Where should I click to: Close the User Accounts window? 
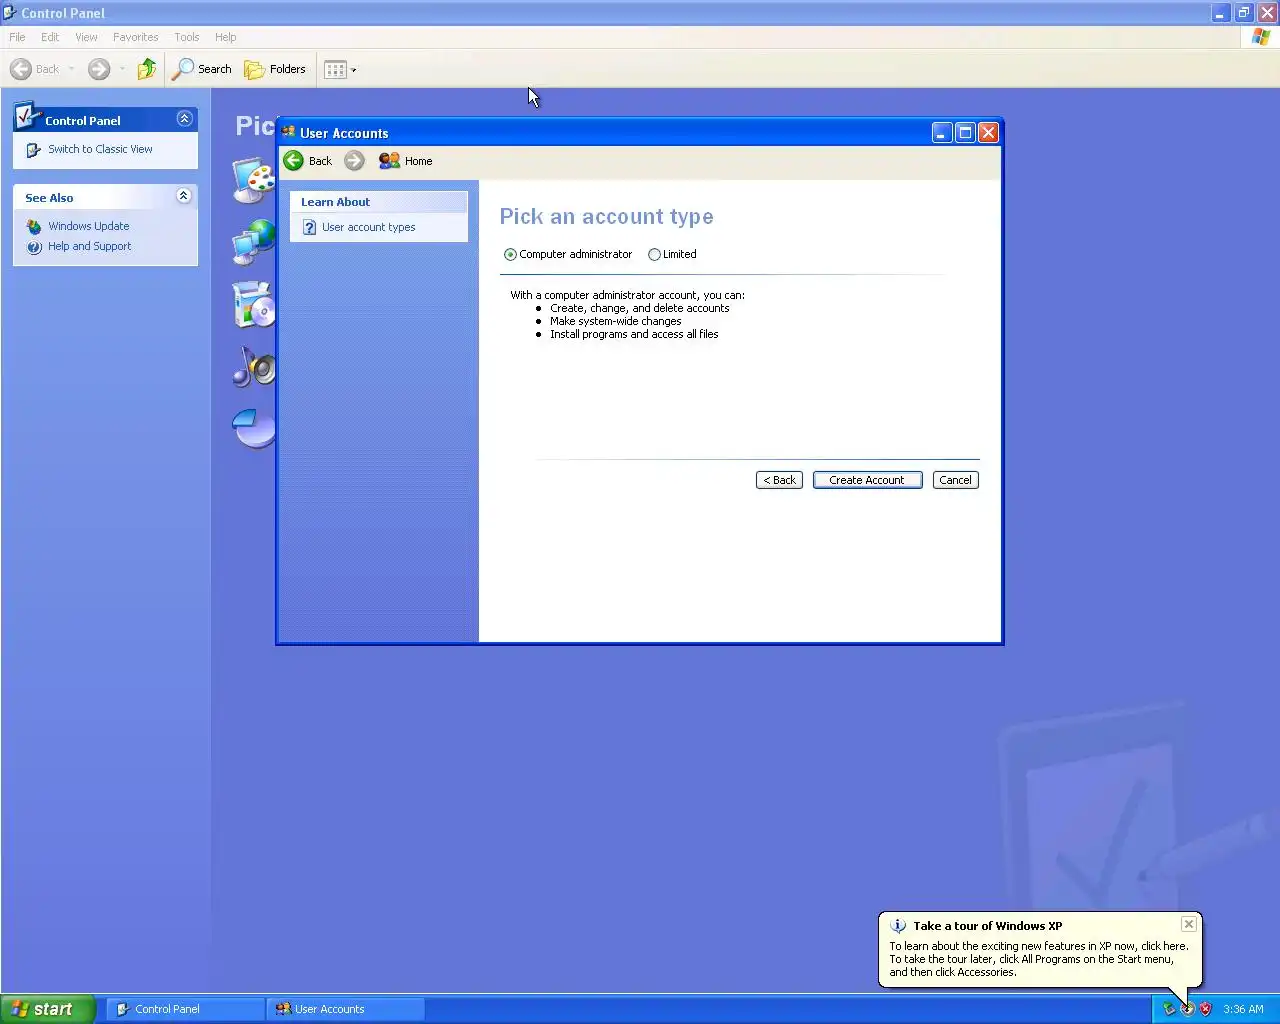988,133
